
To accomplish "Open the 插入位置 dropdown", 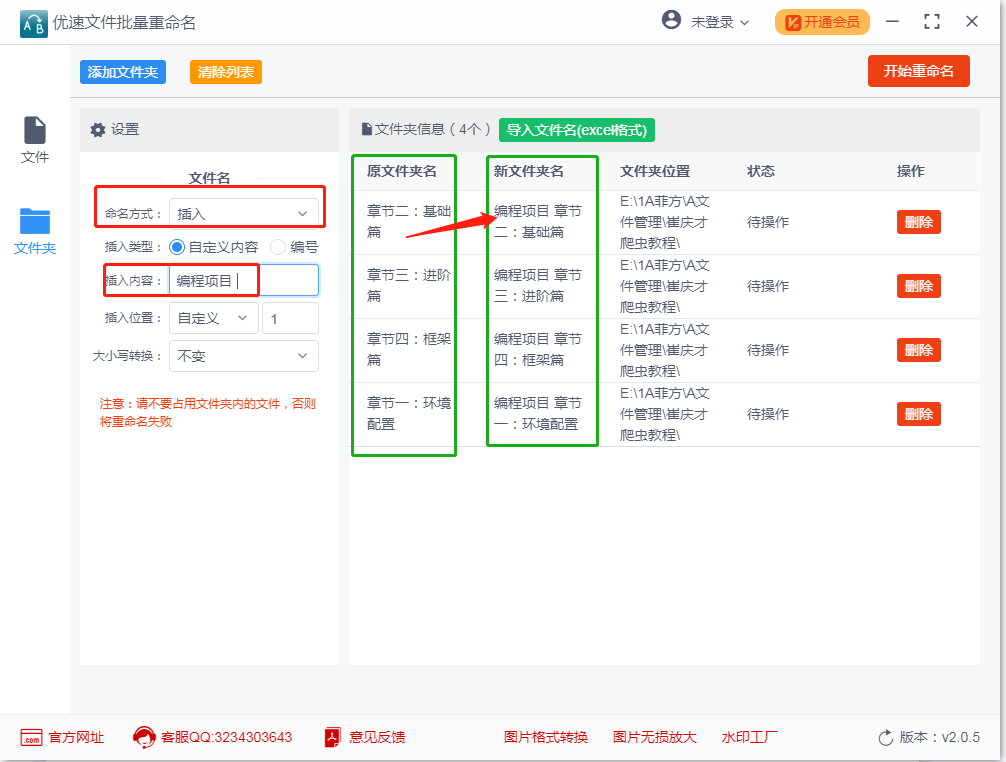I will pos(213,318).
